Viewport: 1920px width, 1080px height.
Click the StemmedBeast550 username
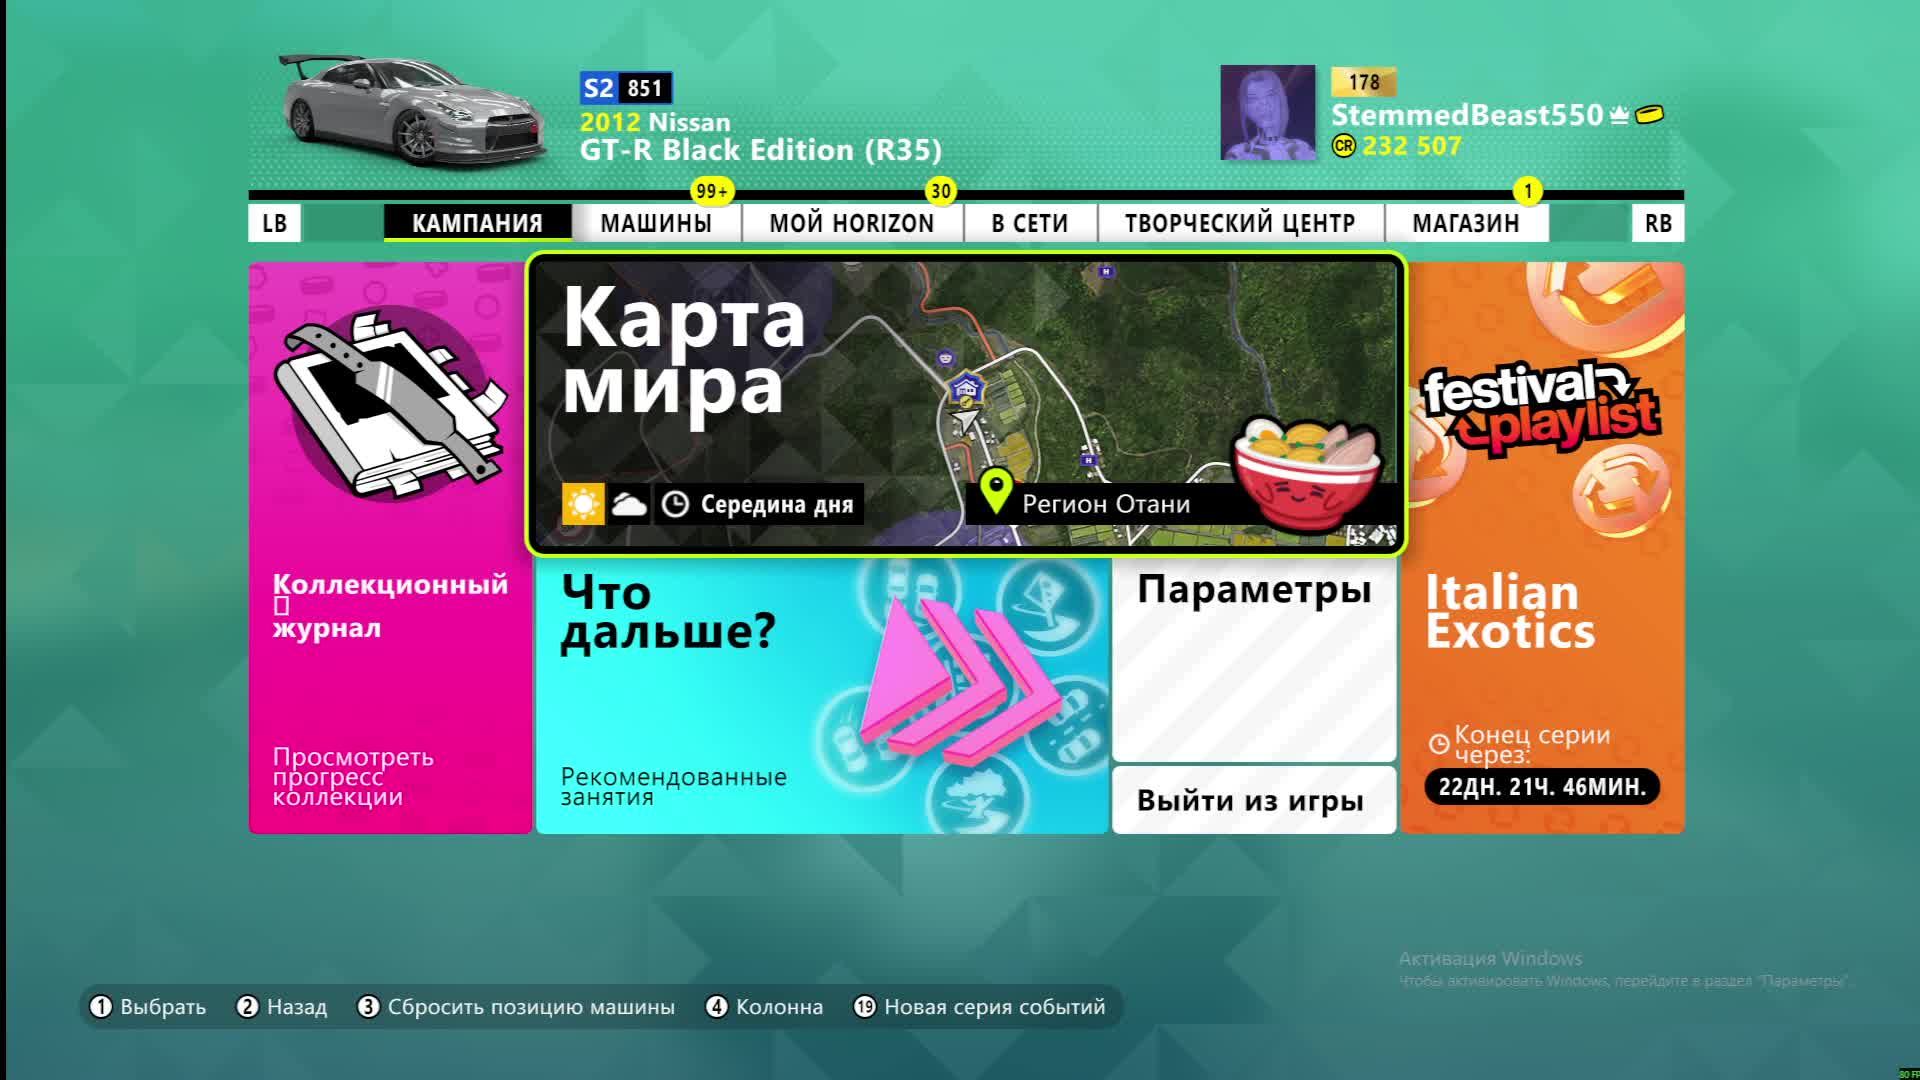point(1467,115)
